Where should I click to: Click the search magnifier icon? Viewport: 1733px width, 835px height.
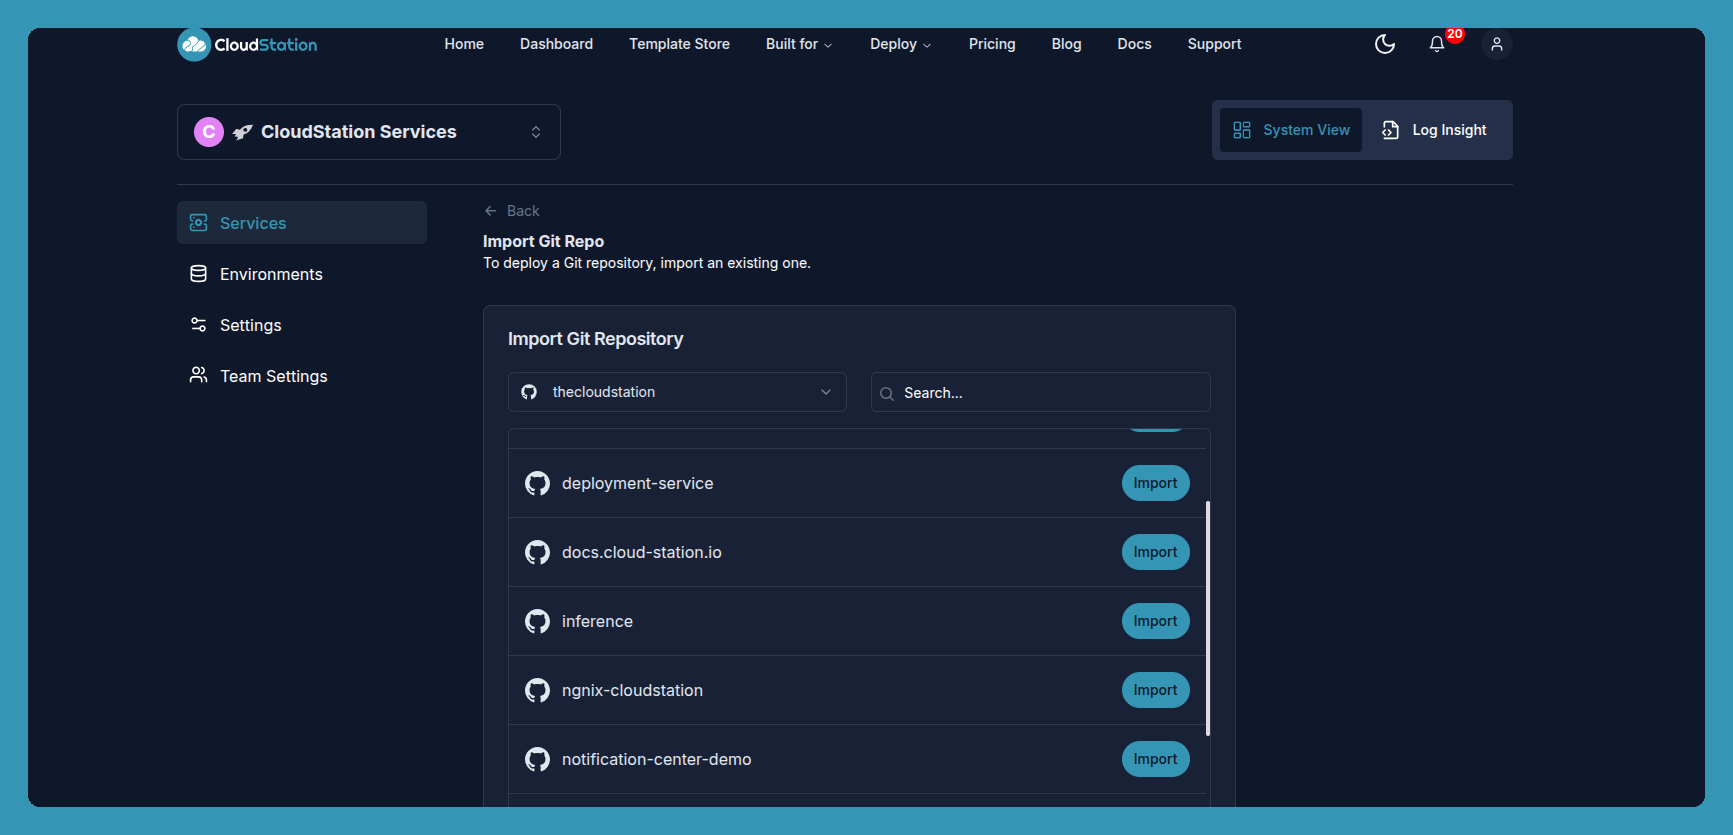[x=887, y=394]
